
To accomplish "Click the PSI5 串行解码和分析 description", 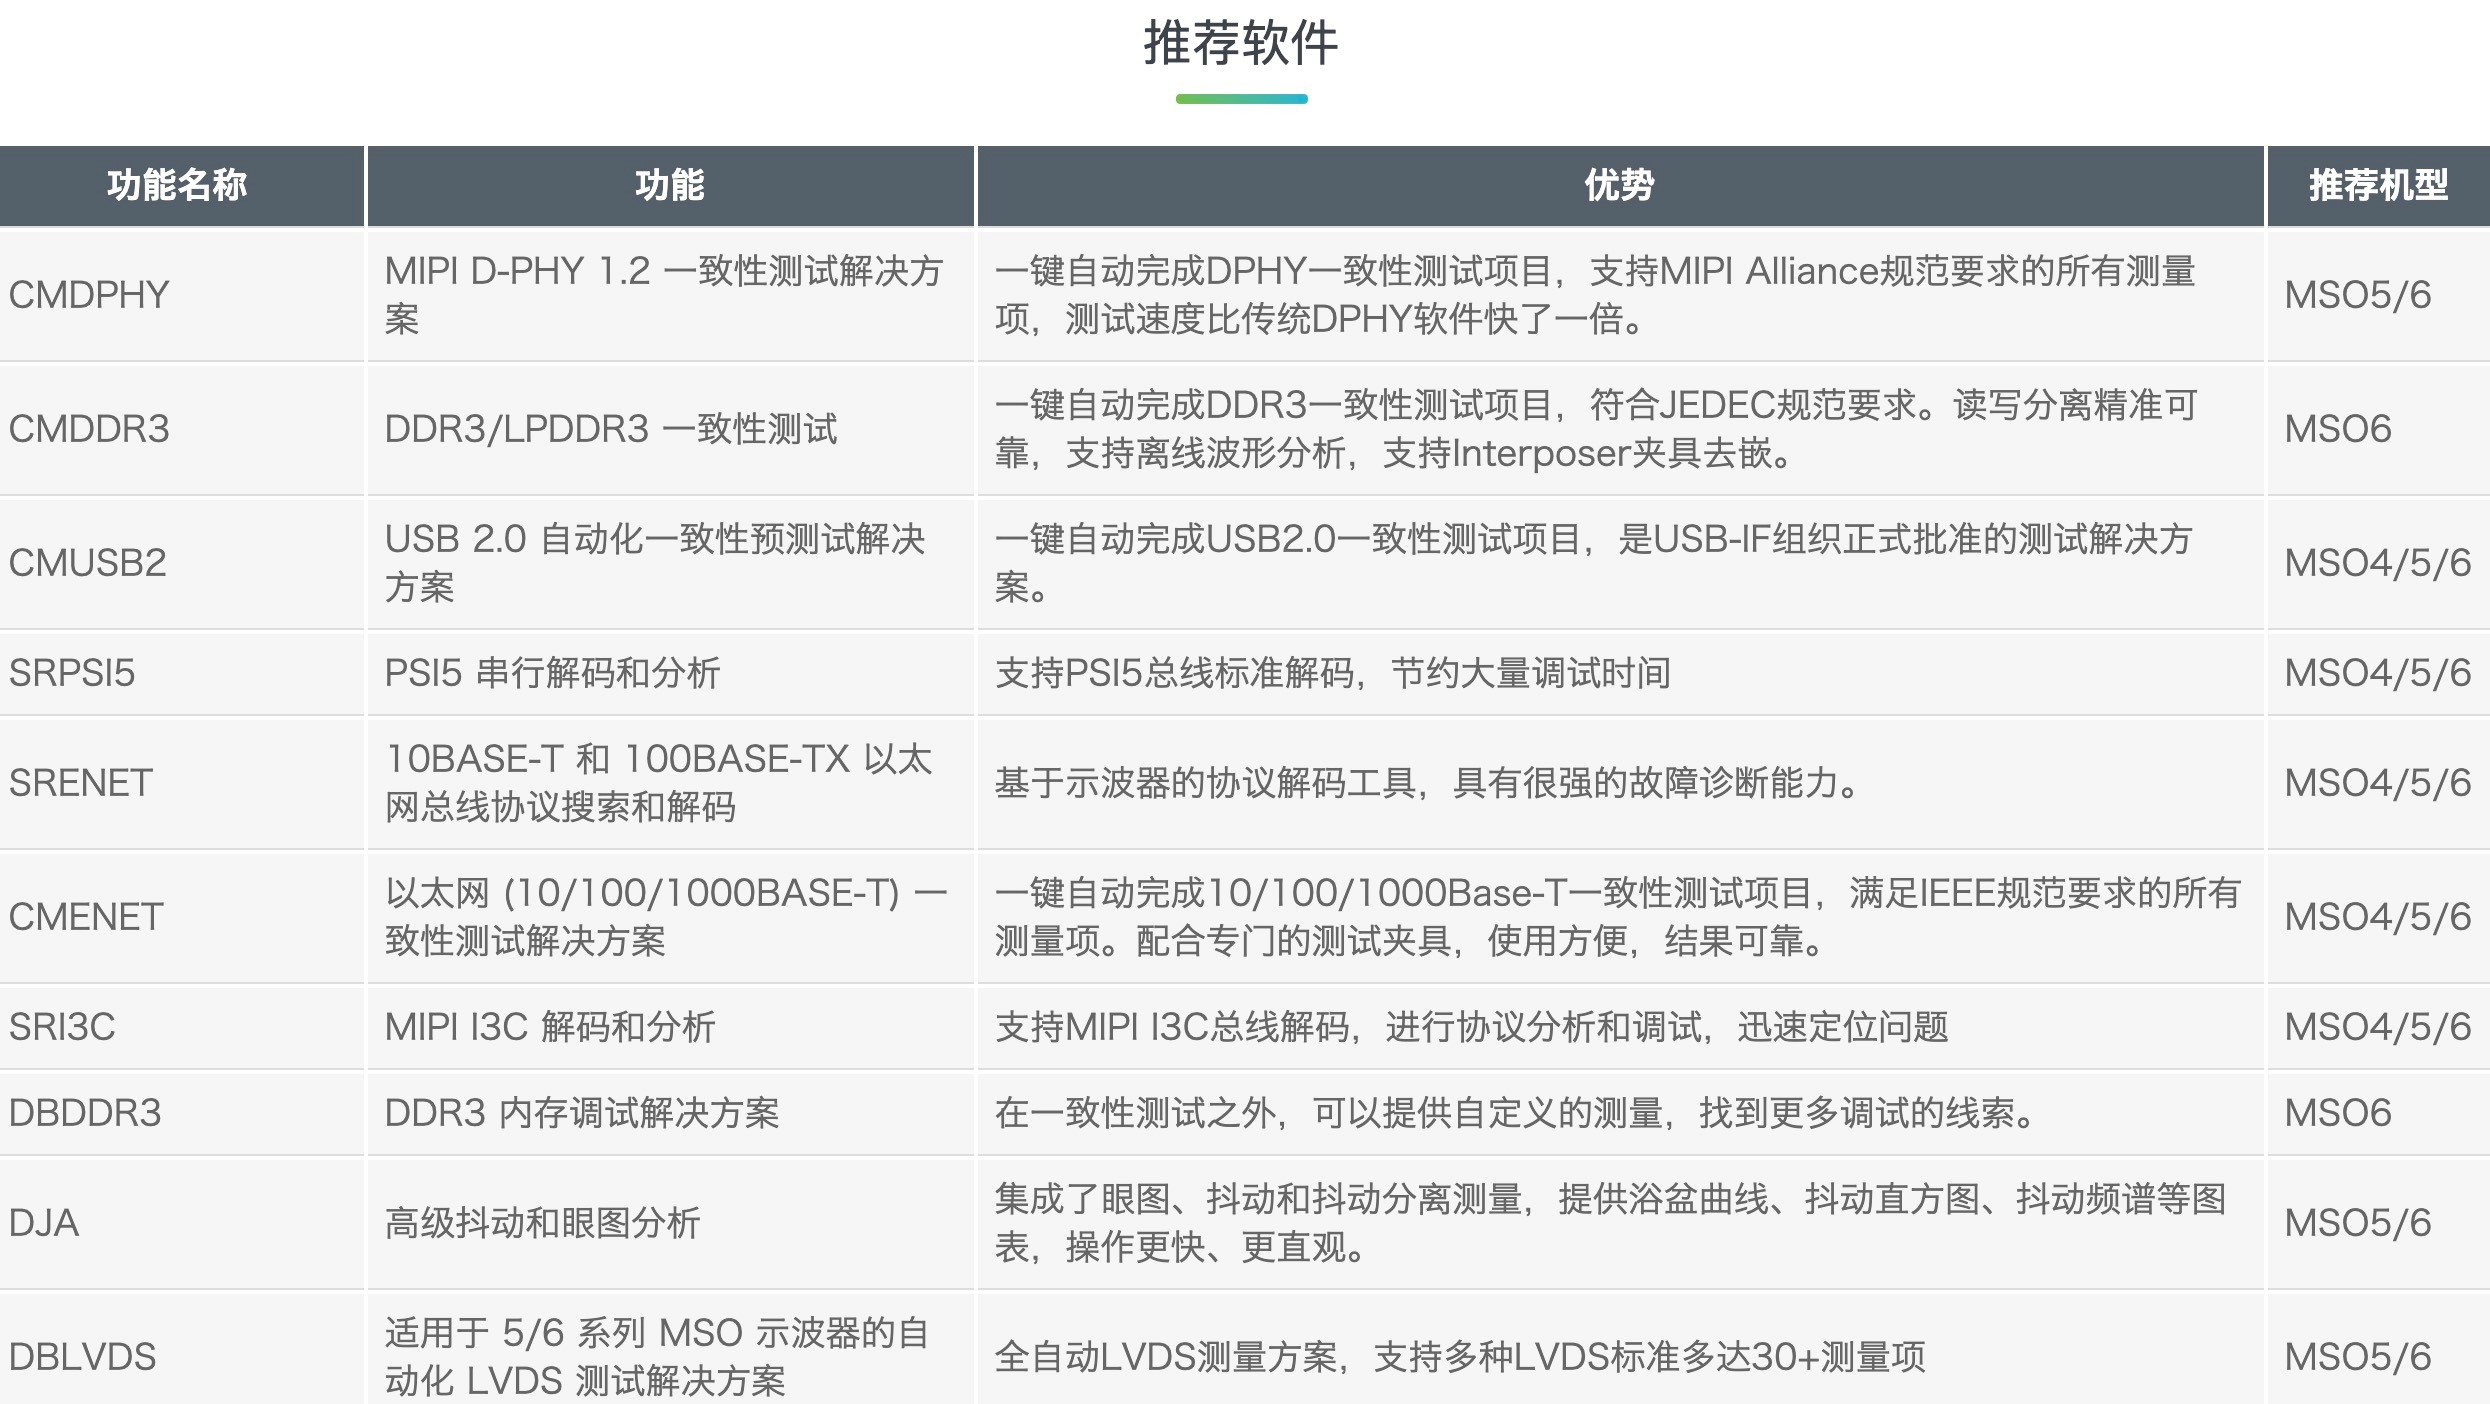I will (552, 673).
